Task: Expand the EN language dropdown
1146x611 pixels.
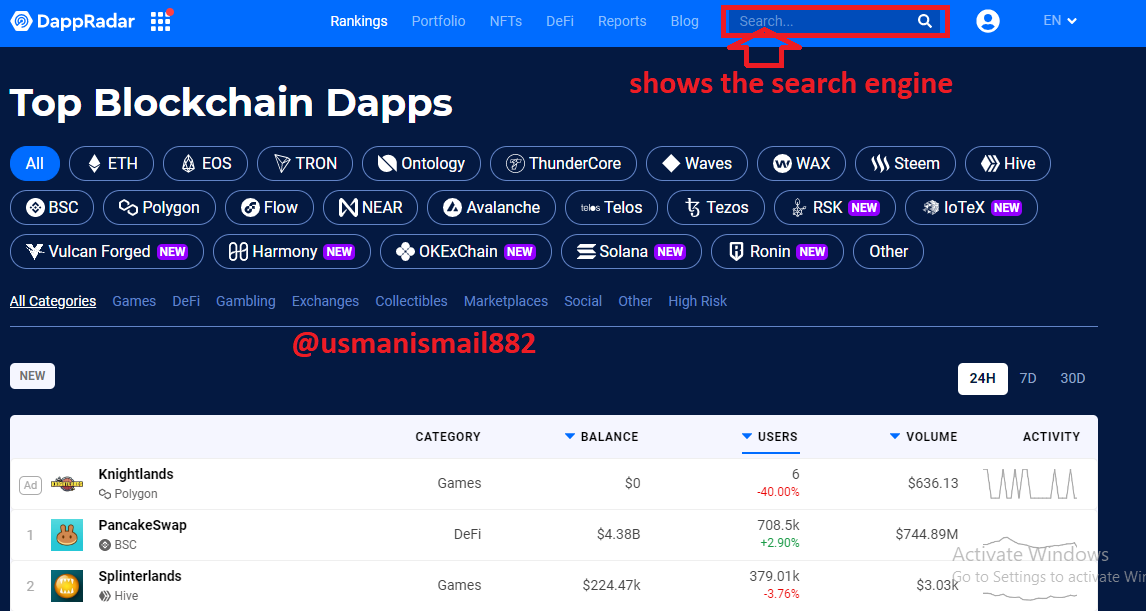Action: tap(1060, 20)
